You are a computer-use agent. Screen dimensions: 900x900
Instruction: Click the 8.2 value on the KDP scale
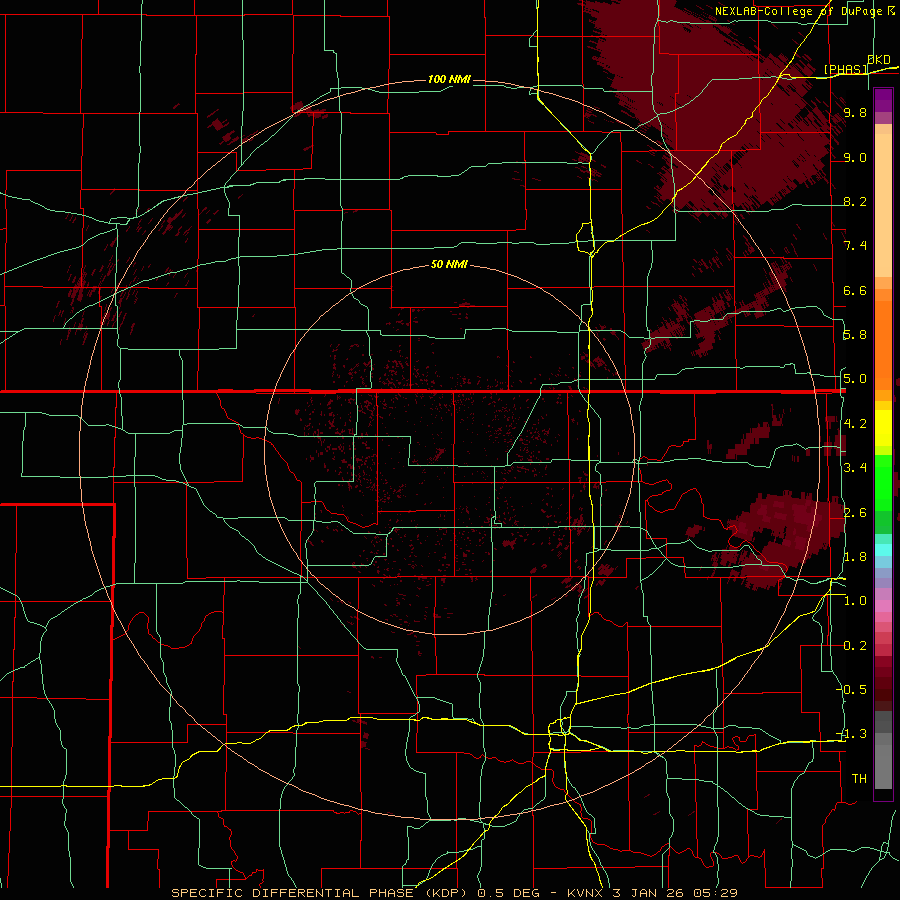[x=855, y=202]
